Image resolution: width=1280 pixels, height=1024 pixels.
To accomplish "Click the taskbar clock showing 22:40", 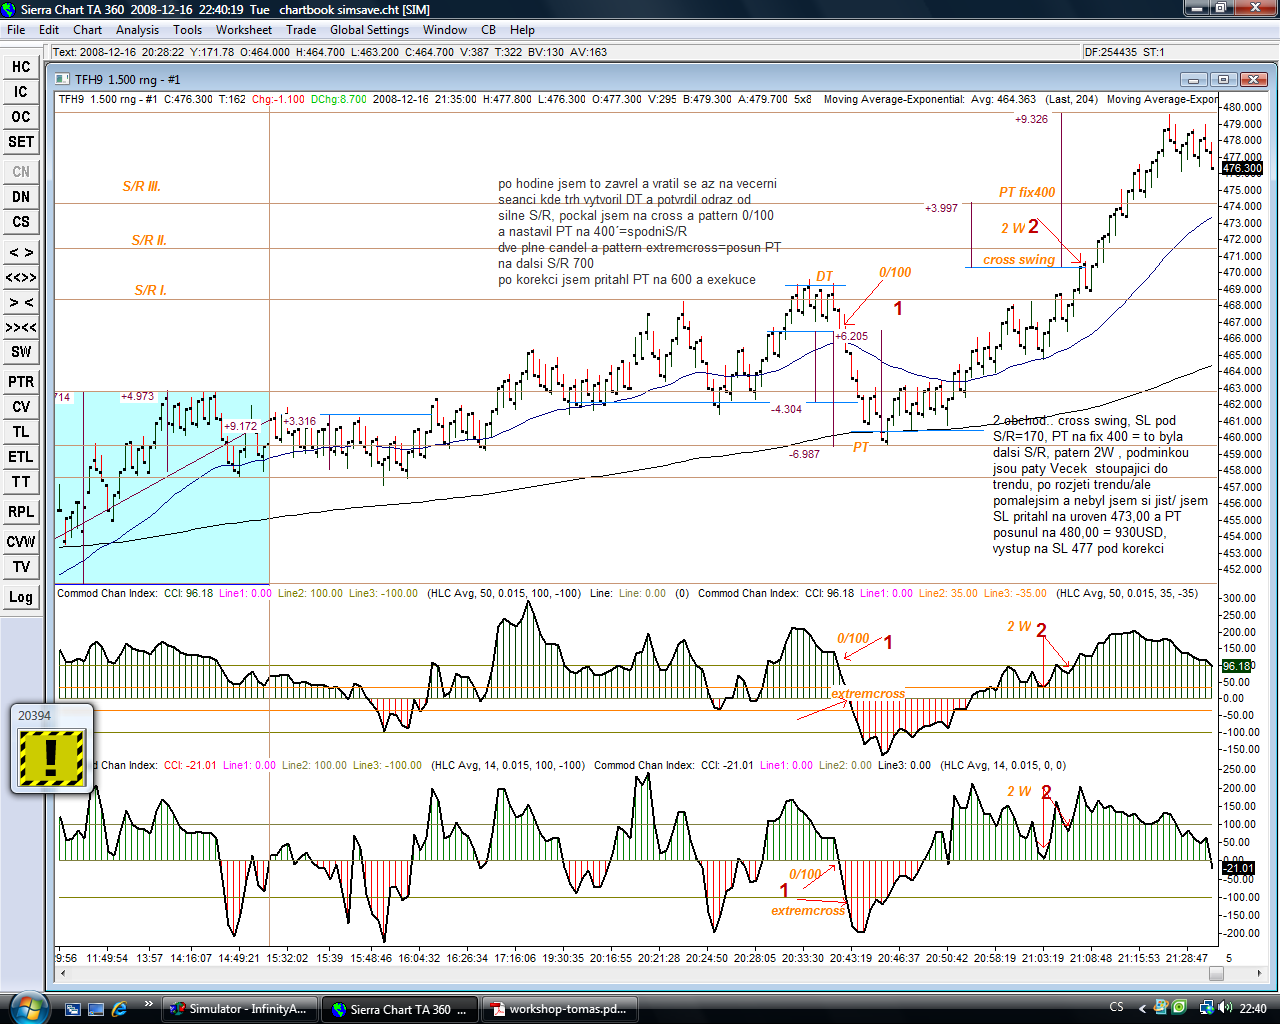I will point(1253,1008).
